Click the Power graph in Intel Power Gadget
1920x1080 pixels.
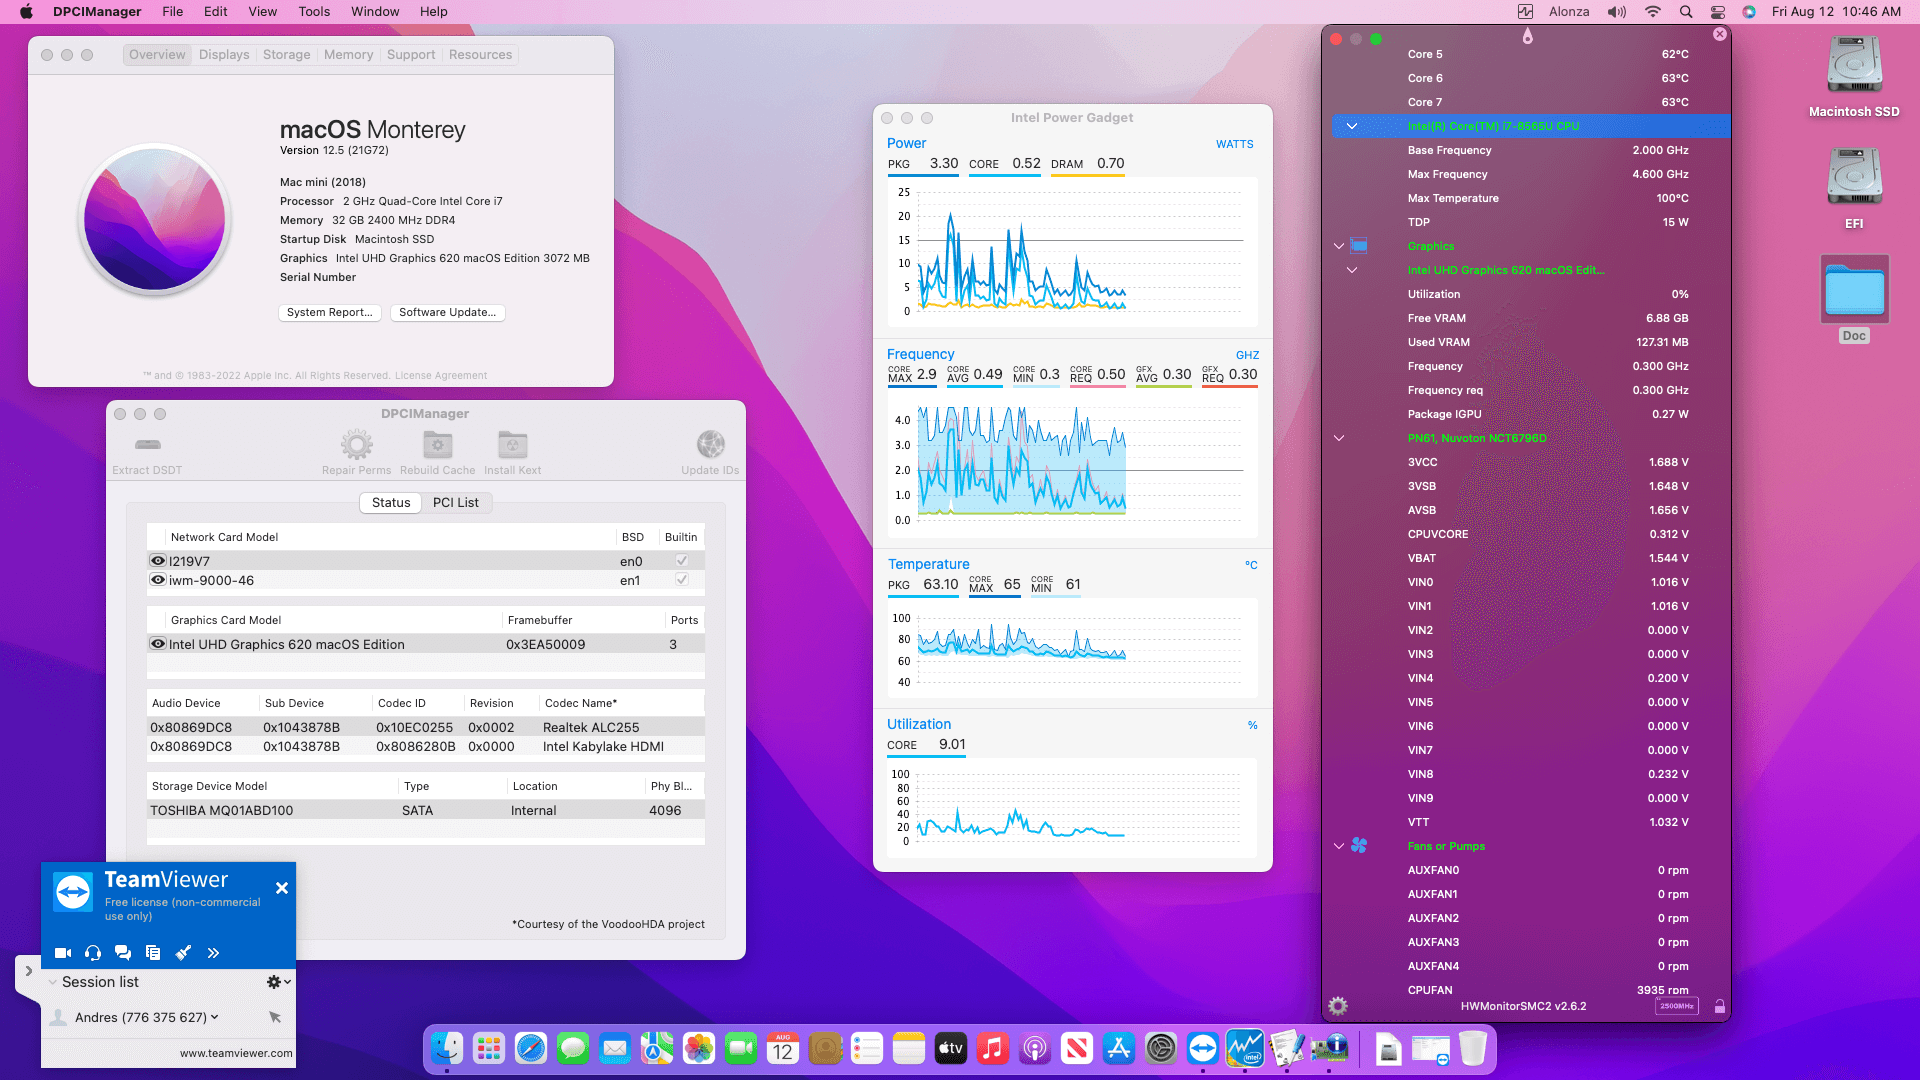tap(1072, 252)
